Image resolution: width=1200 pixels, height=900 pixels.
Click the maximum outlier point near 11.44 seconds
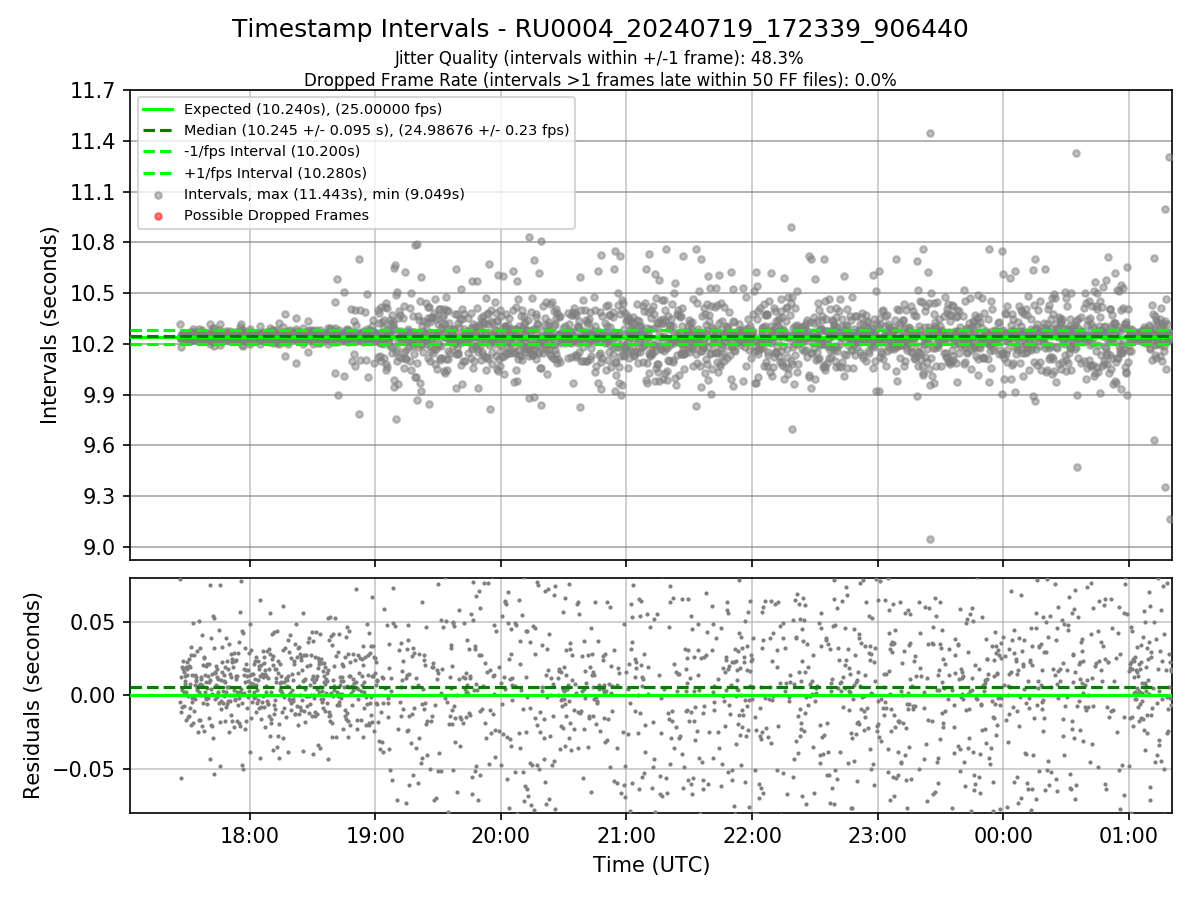click(930, 133)
